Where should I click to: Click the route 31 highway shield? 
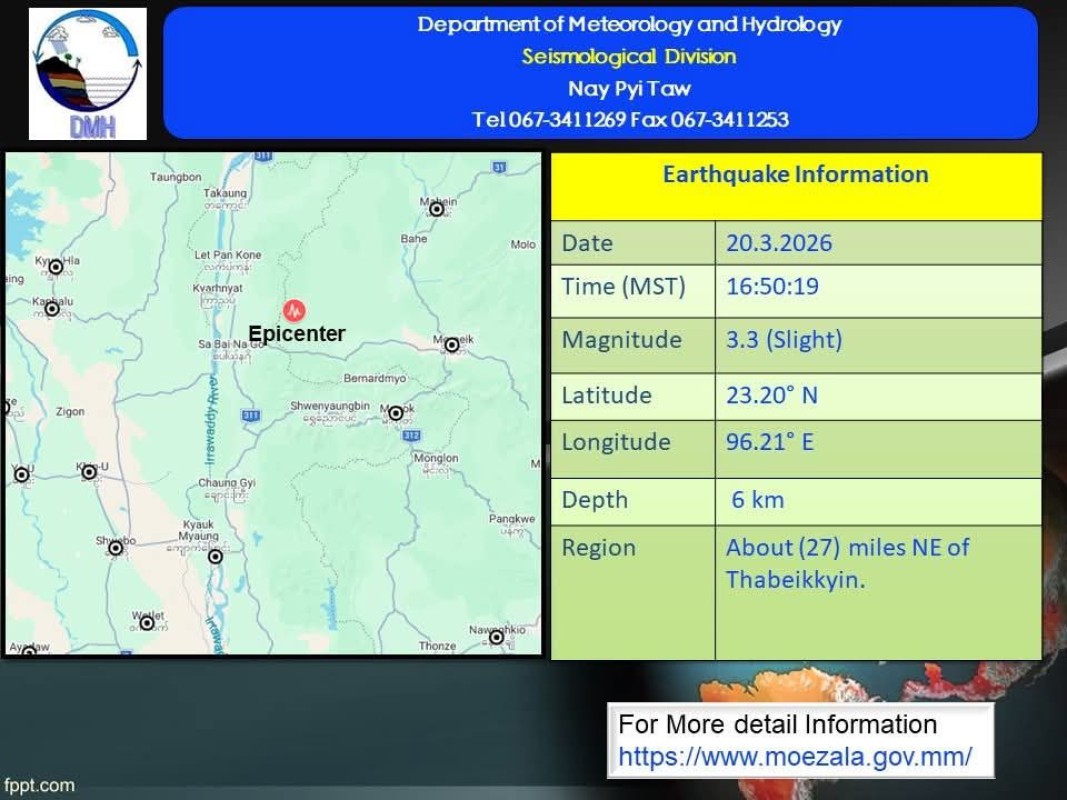coord(499,167)
